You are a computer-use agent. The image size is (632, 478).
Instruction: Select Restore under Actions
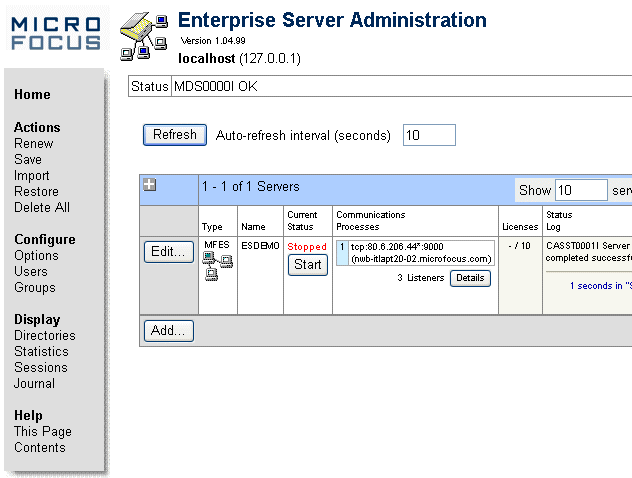pyautogui.click(x=36, y=191)
